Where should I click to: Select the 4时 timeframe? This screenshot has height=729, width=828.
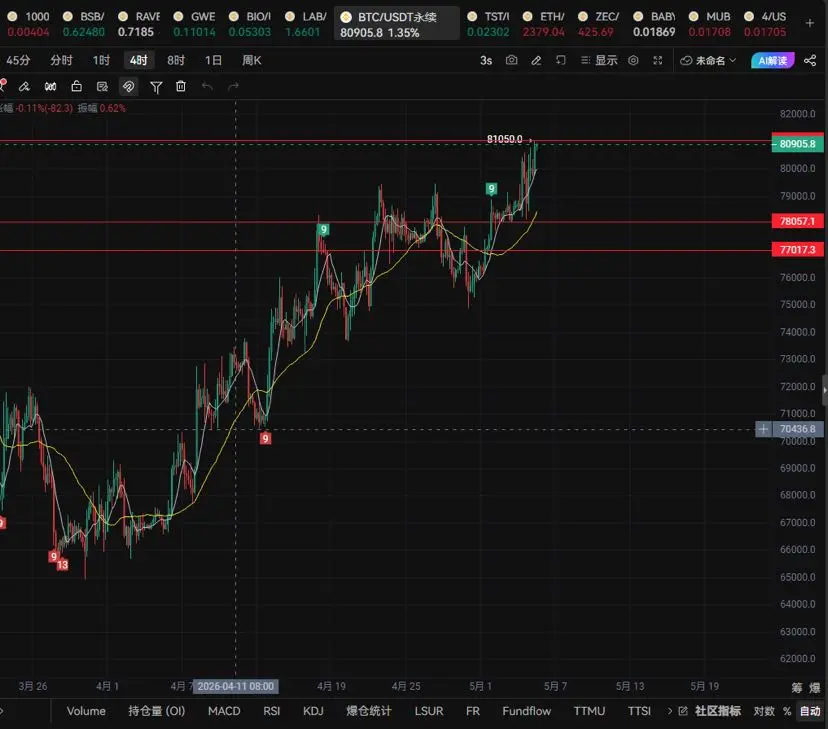pyautogui.click(x=139, y=60)
